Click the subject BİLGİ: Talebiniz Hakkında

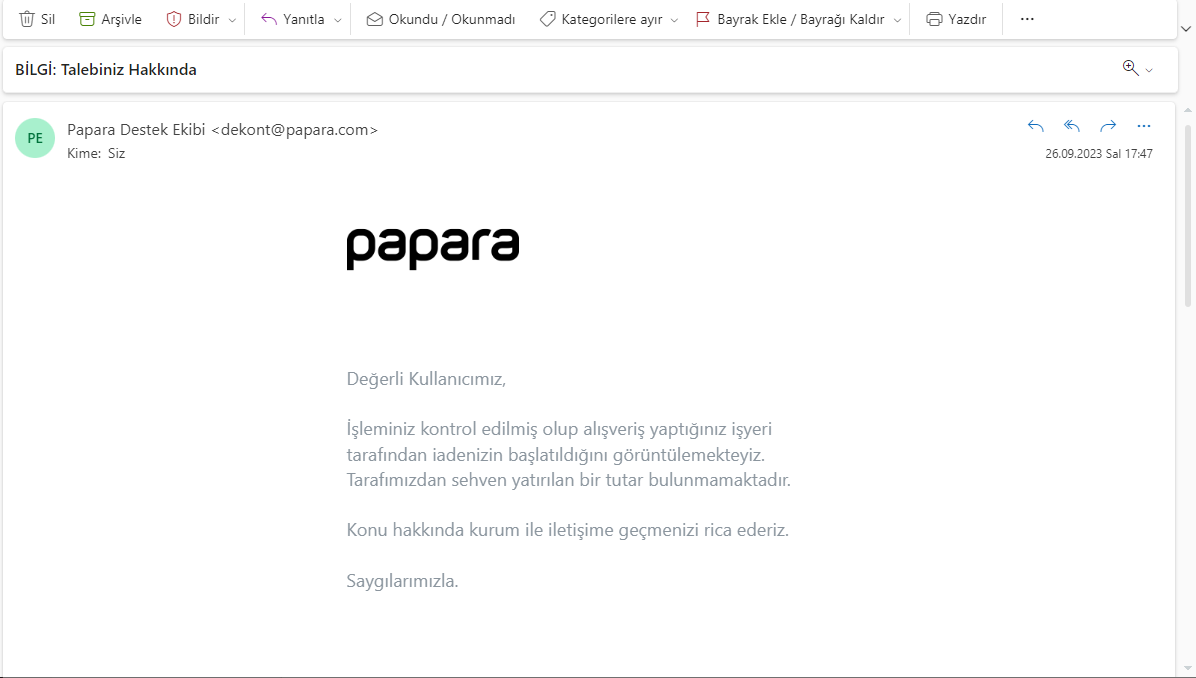tap(106, 69)
